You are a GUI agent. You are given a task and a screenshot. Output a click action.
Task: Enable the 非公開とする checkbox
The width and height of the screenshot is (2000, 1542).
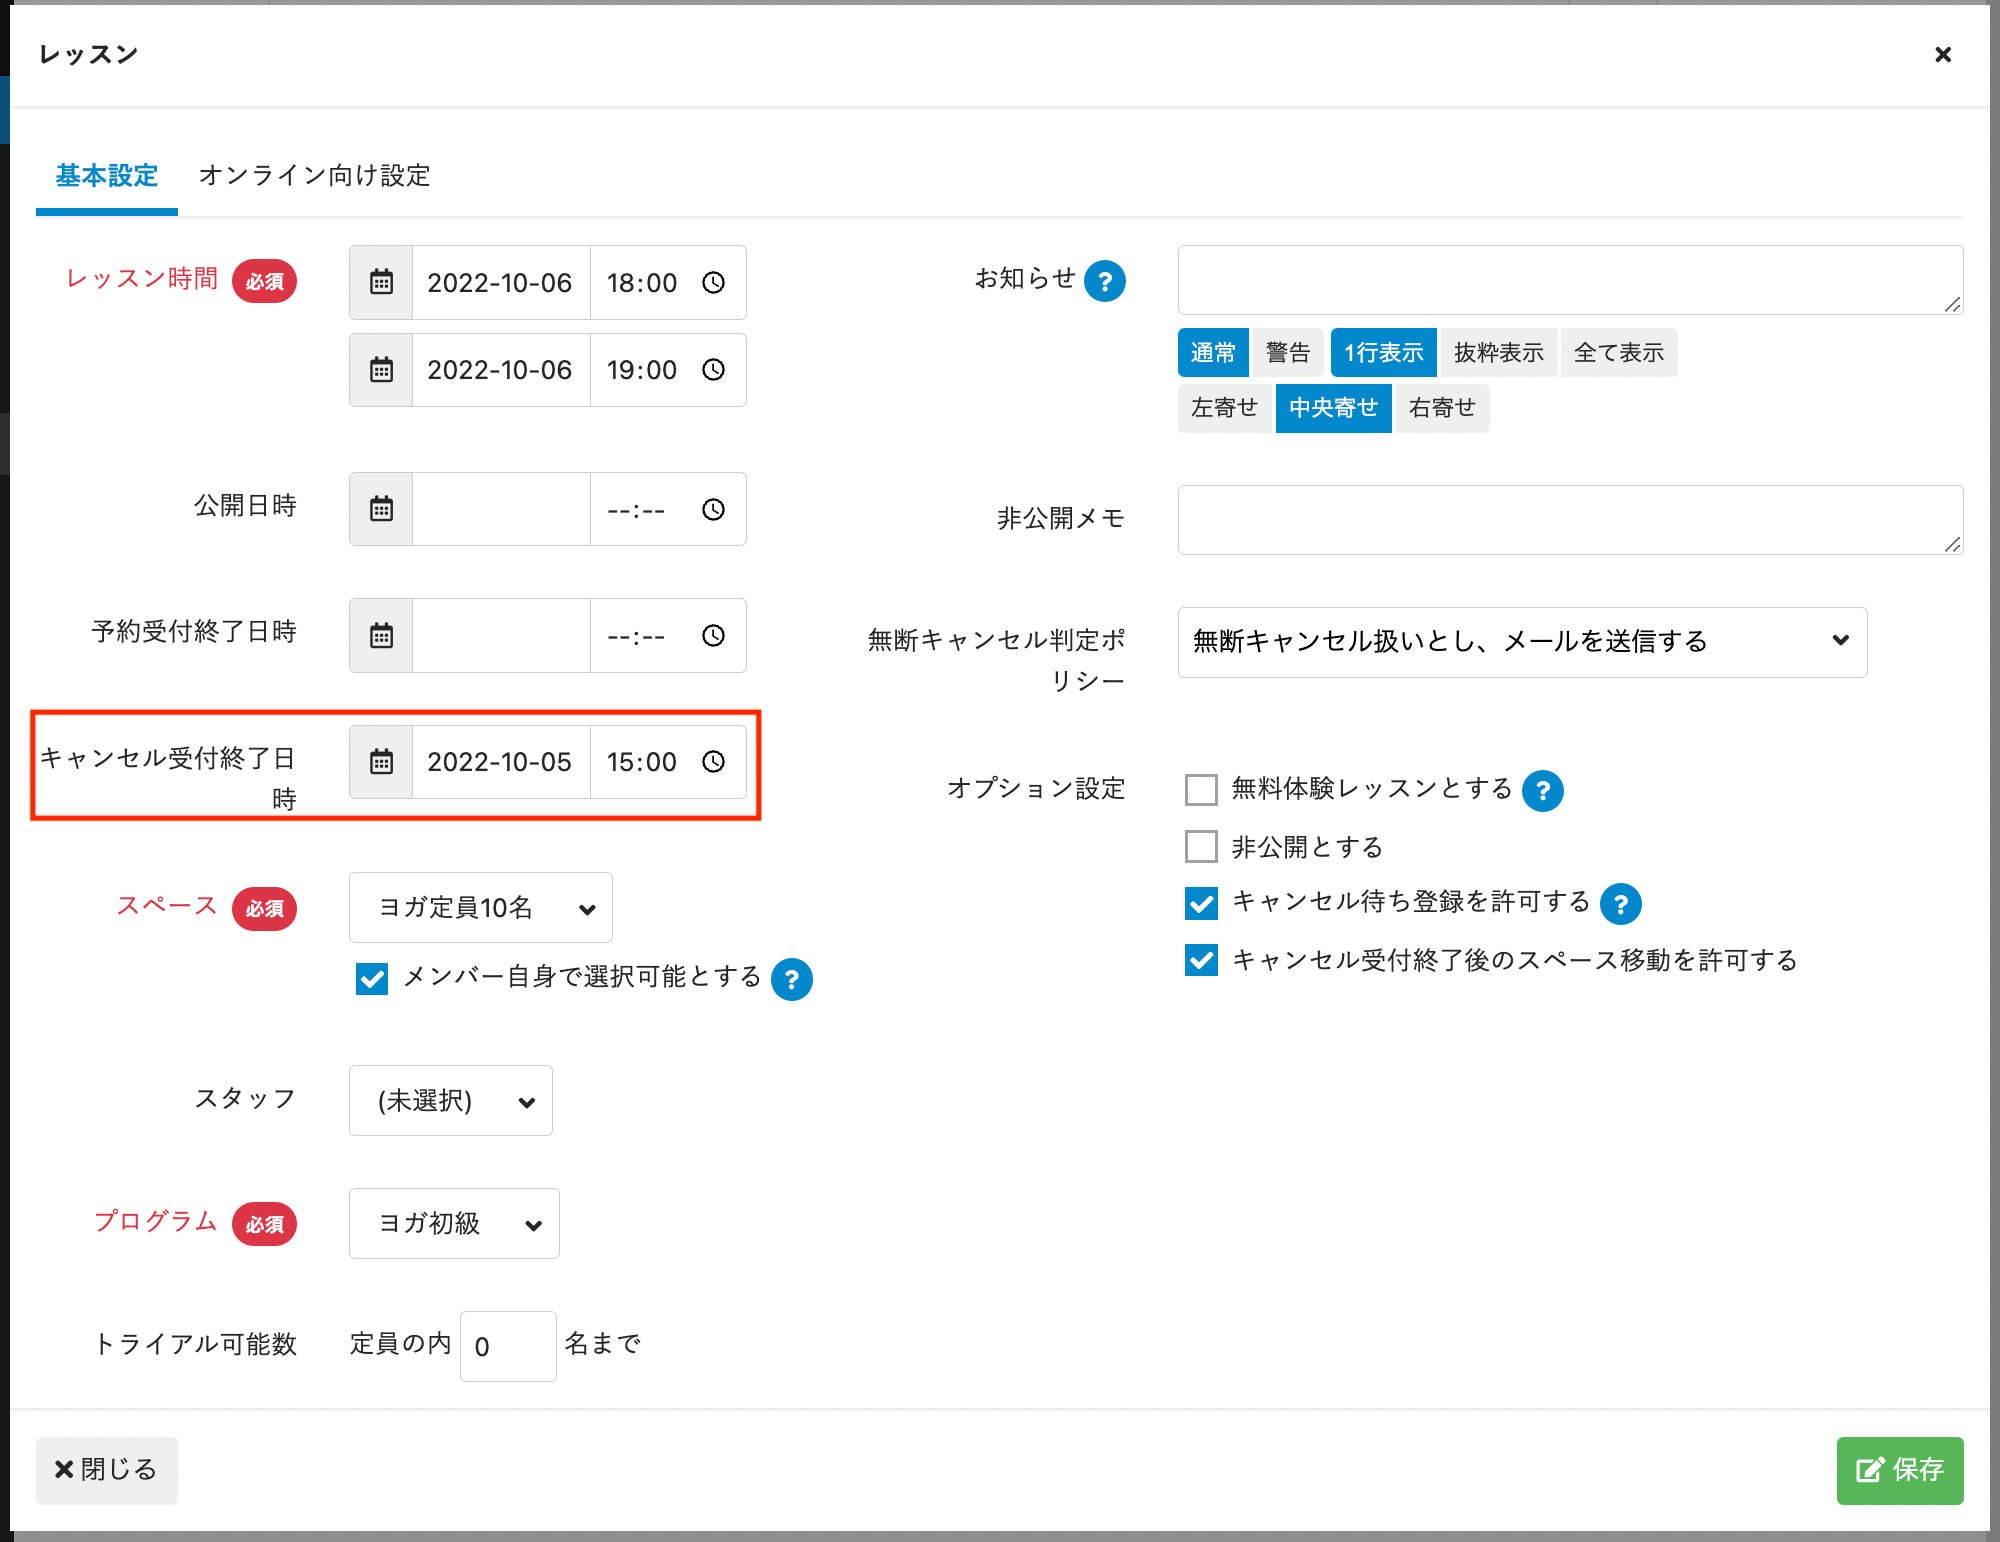coord(1201,847)
